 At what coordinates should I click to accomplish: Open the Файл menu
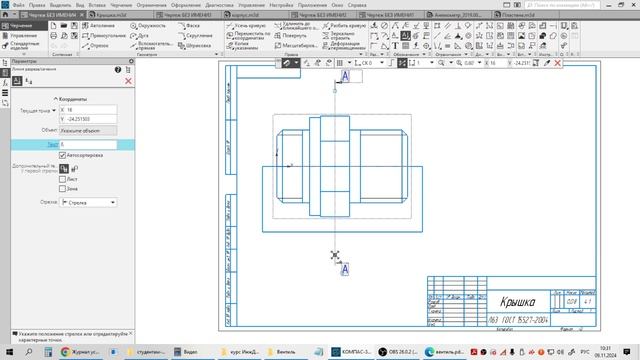point(18,5)
